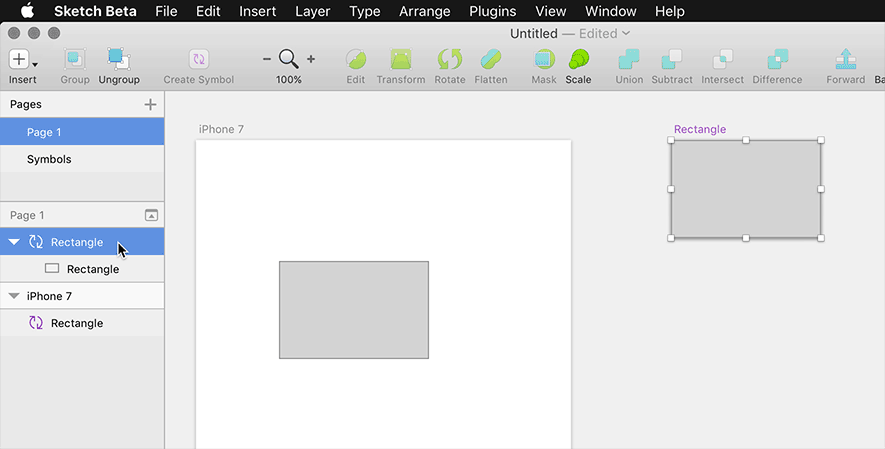The image size is (885, 449).
Task: Click shape icon of nested Rectangle layer
Action: pos(52,268)
